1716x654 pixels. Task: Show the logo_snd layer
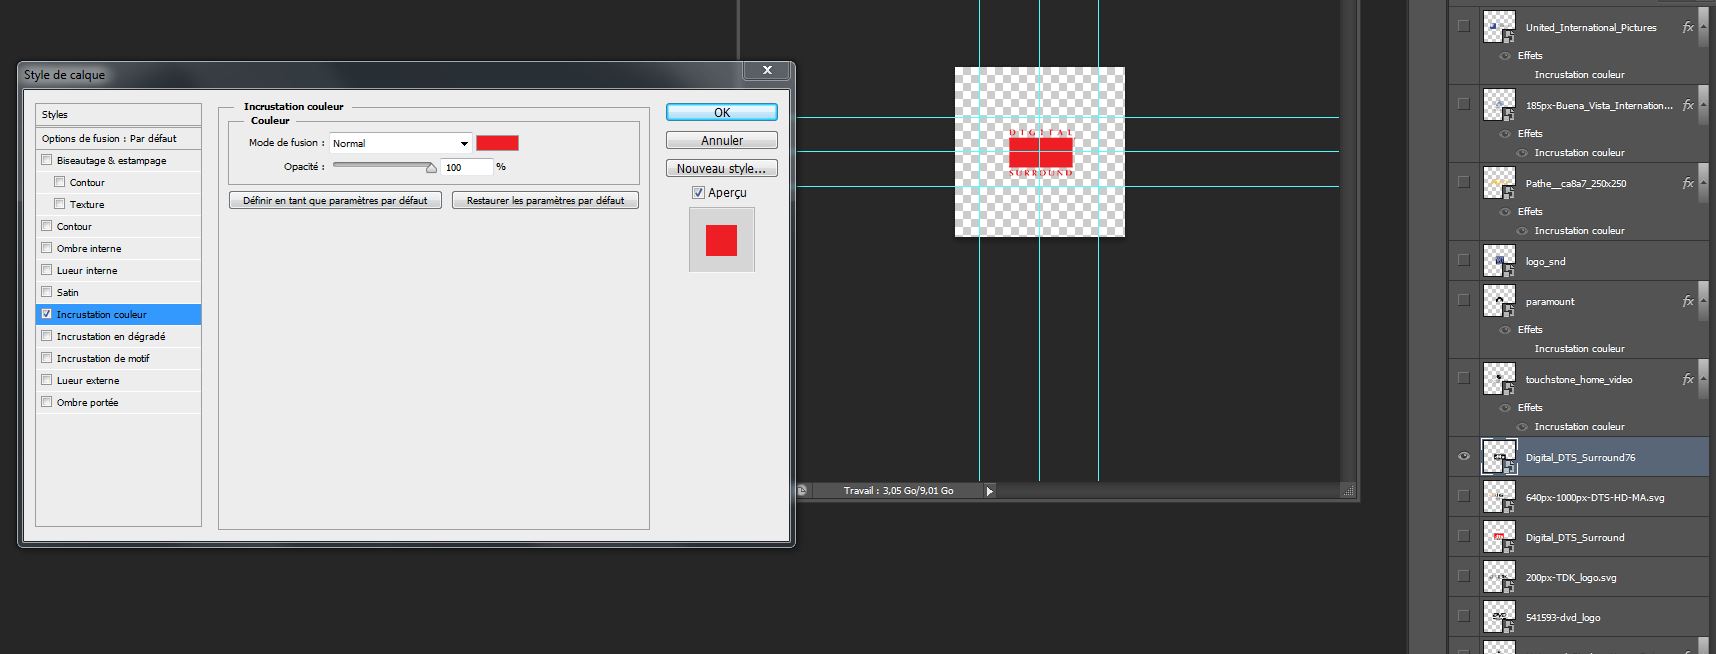1464,261
